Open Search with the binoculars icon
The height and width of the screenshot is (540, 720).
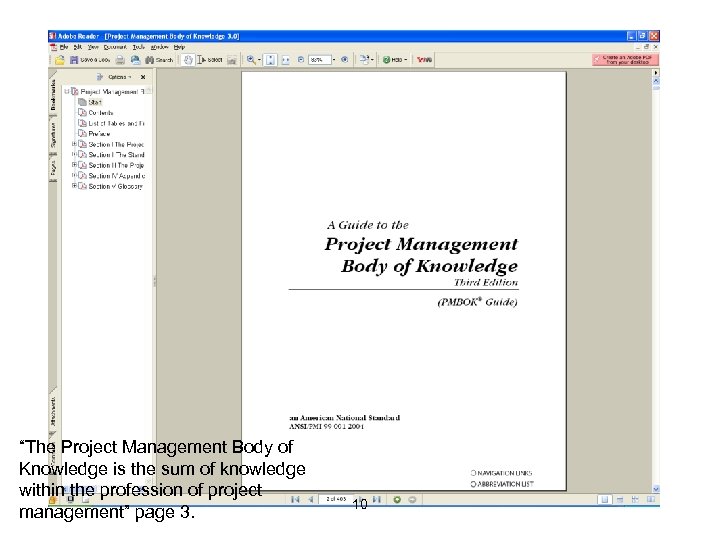click(x=159, y=60)
